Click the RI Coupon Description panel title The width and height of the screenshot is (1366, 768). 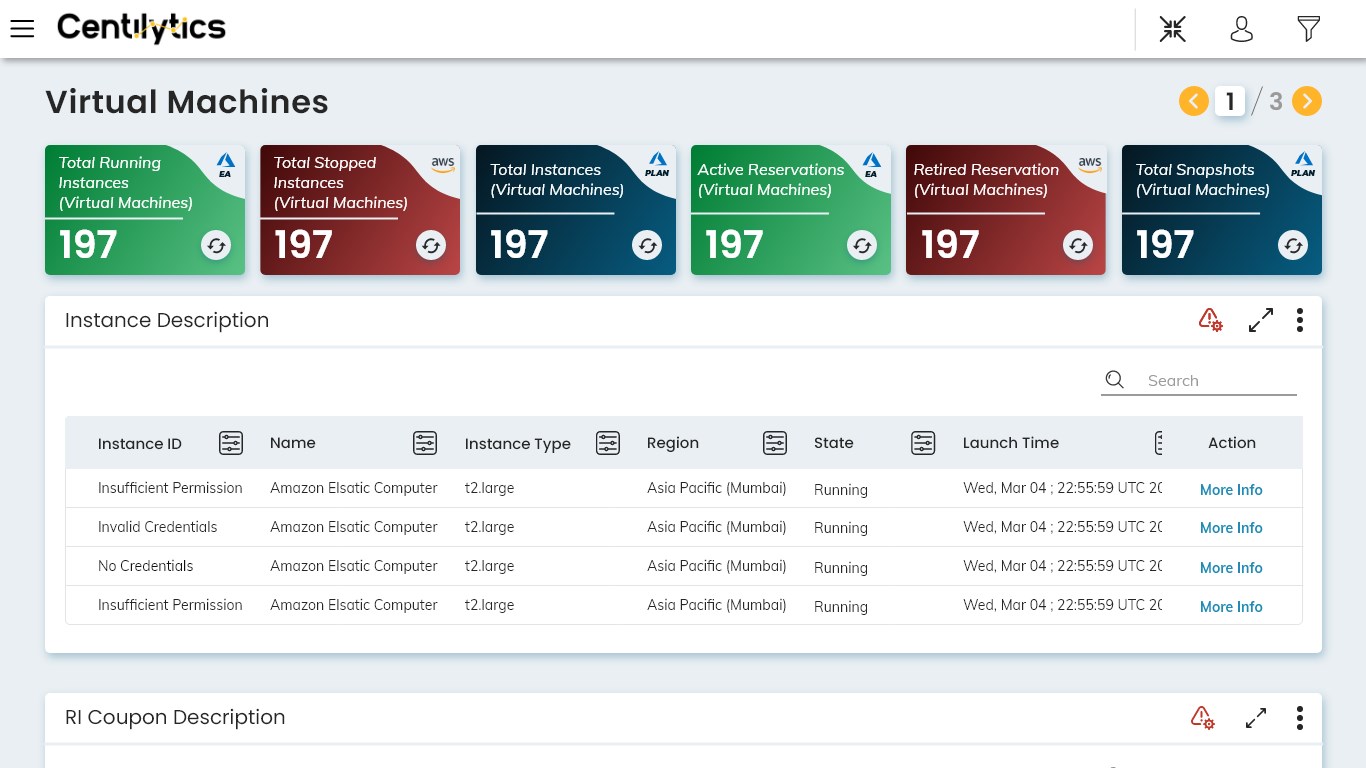click(x=175, y=717)
